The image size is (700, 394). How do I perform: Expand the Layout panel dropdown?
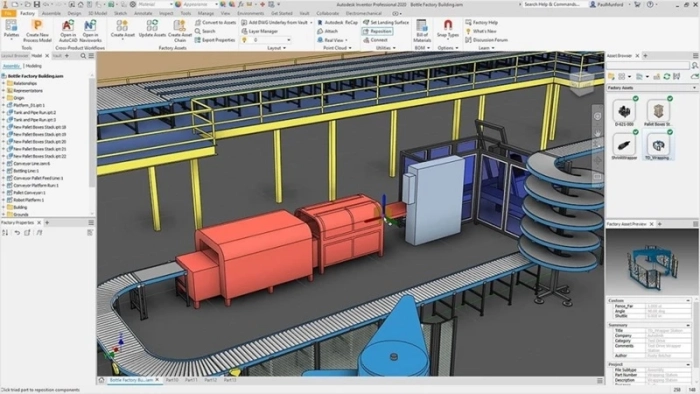click(x=276, y=48)
